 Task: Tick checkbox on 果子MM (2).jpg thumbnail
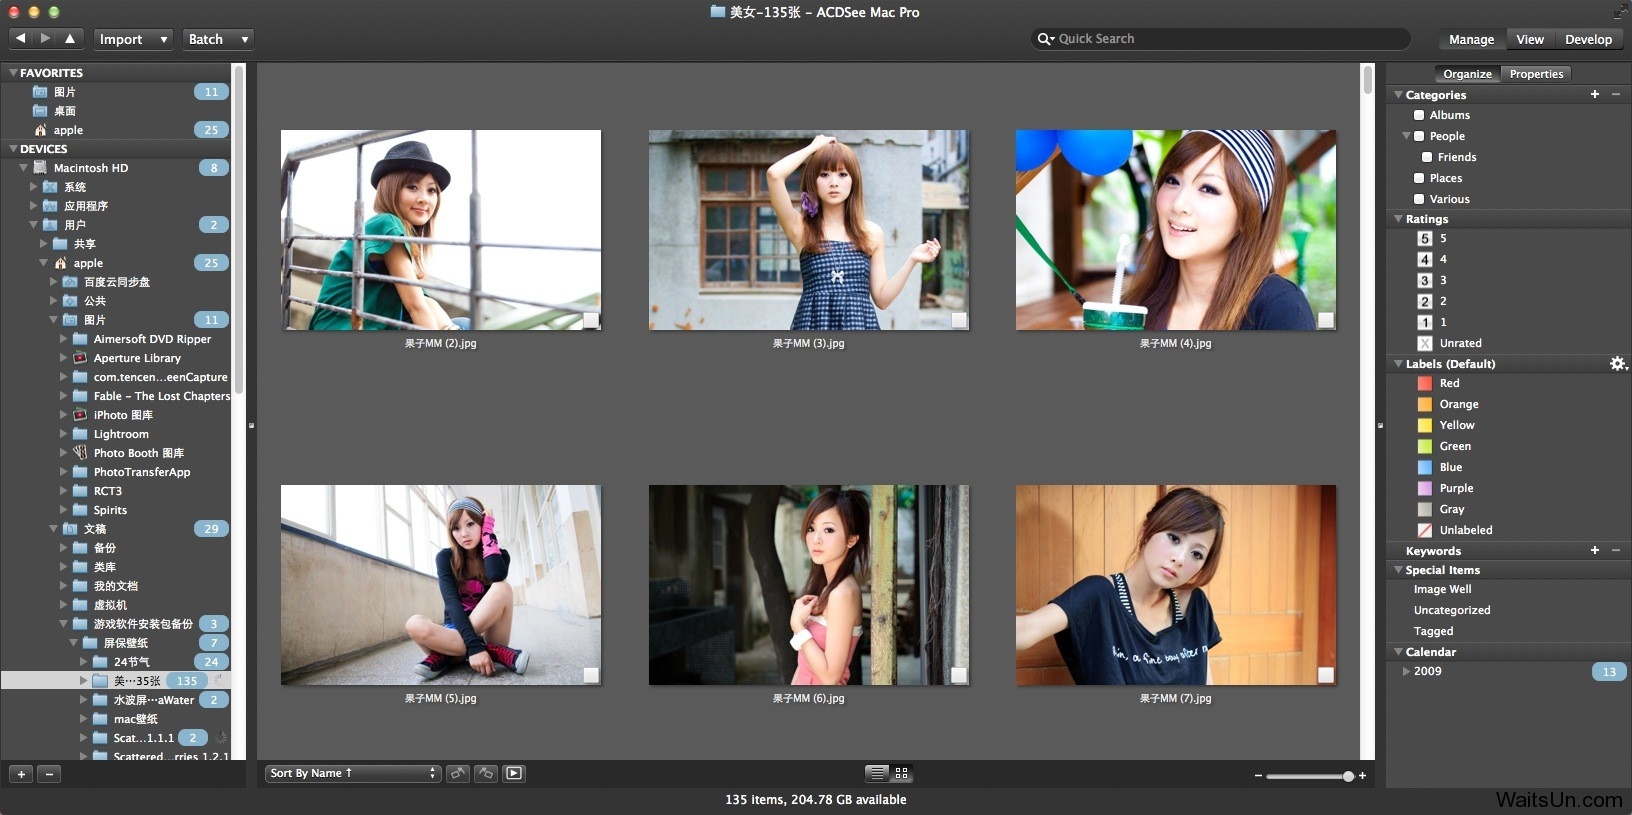point(591,320)
